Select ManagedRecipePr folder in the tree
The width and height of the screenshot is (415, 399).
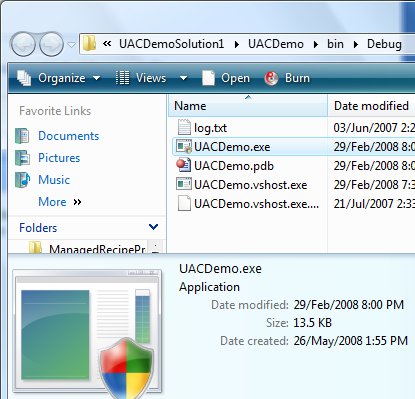(97, 248)
